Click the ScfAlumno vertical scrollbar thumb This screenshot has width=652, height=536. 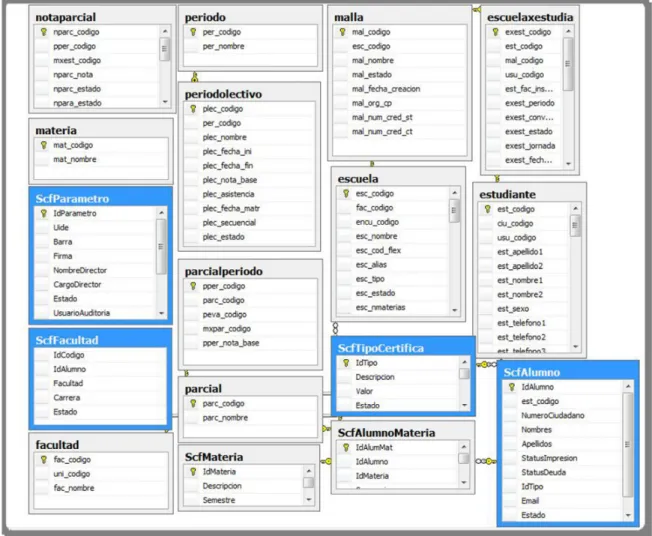point(628,444)
